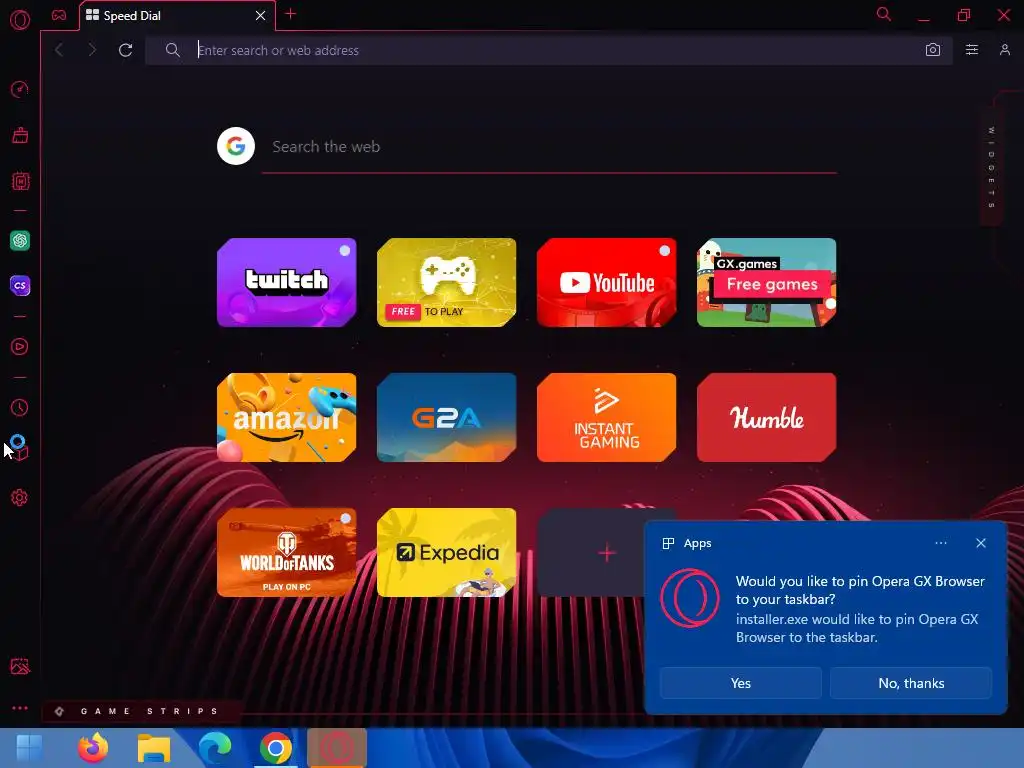This screenshot has width=1024, height=768.
Task: Switch to Chrome on the taskbar
Action: coord(276,748)
